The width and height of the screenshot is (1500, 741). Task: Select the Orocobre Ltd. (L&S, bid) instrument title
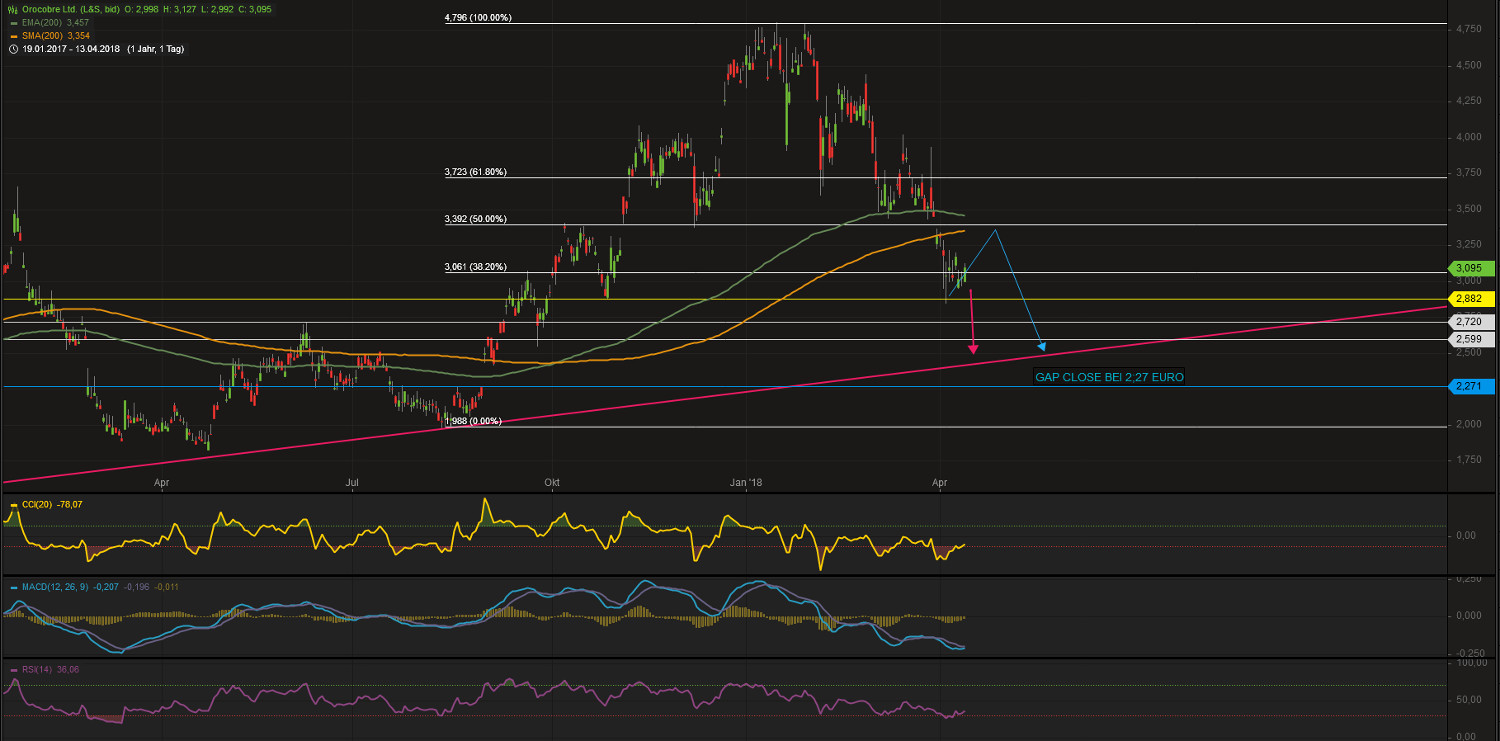(x=71, y=9)
